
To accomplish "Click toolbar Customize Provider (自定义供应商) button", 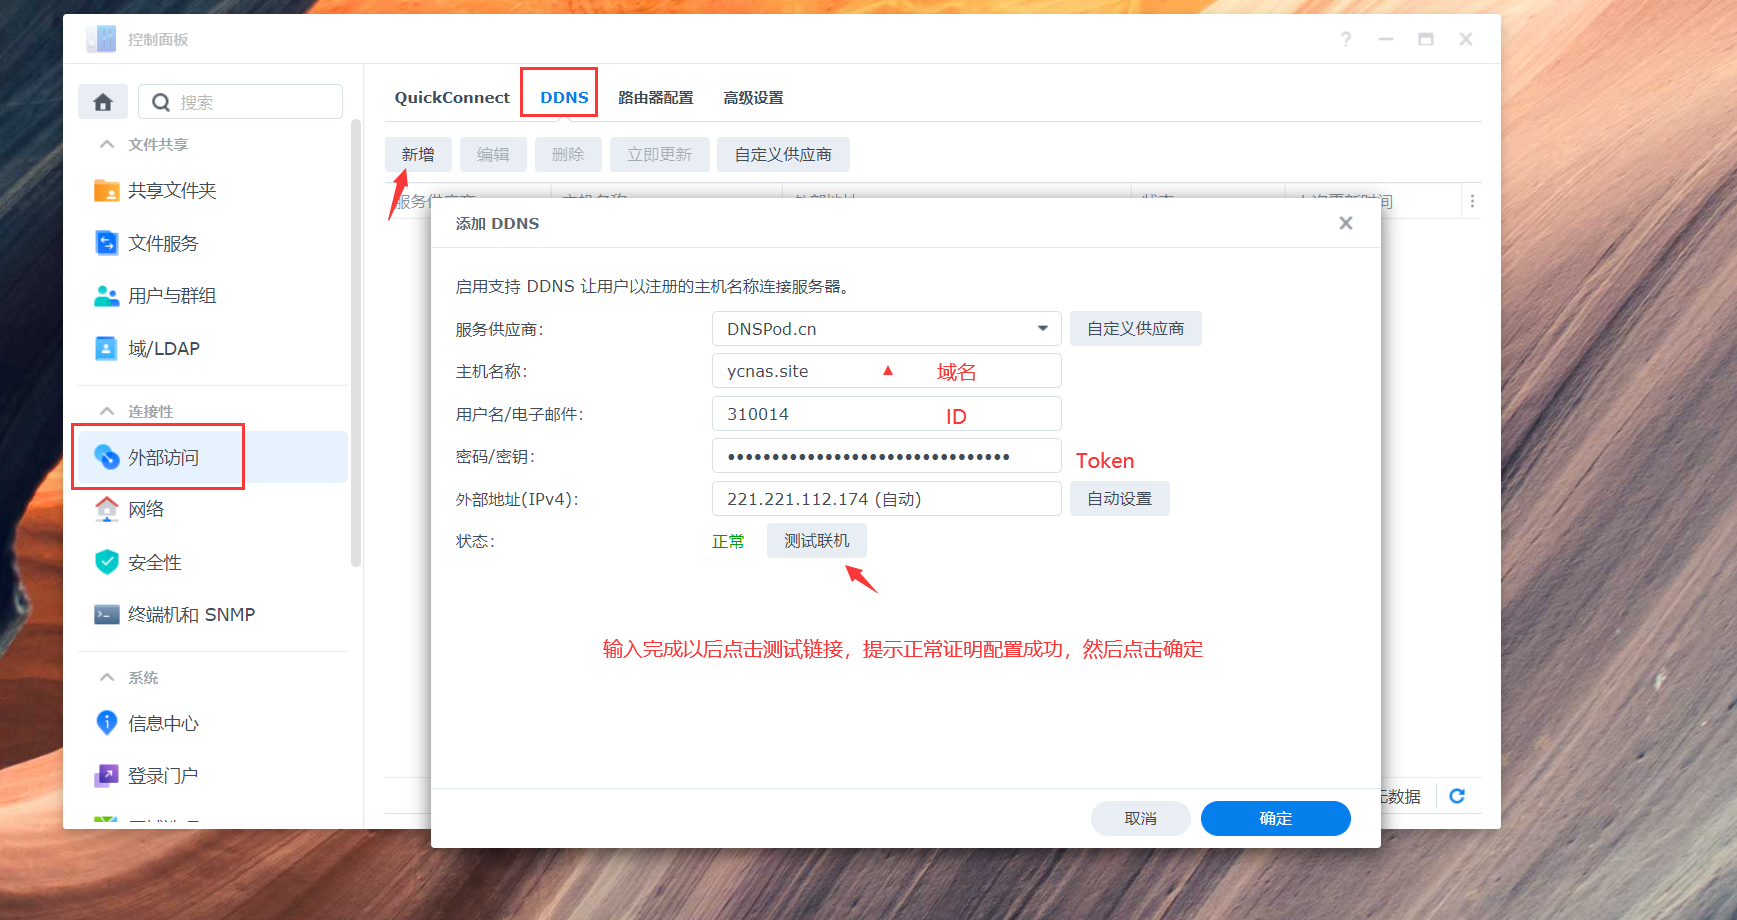I will (783, 154).
